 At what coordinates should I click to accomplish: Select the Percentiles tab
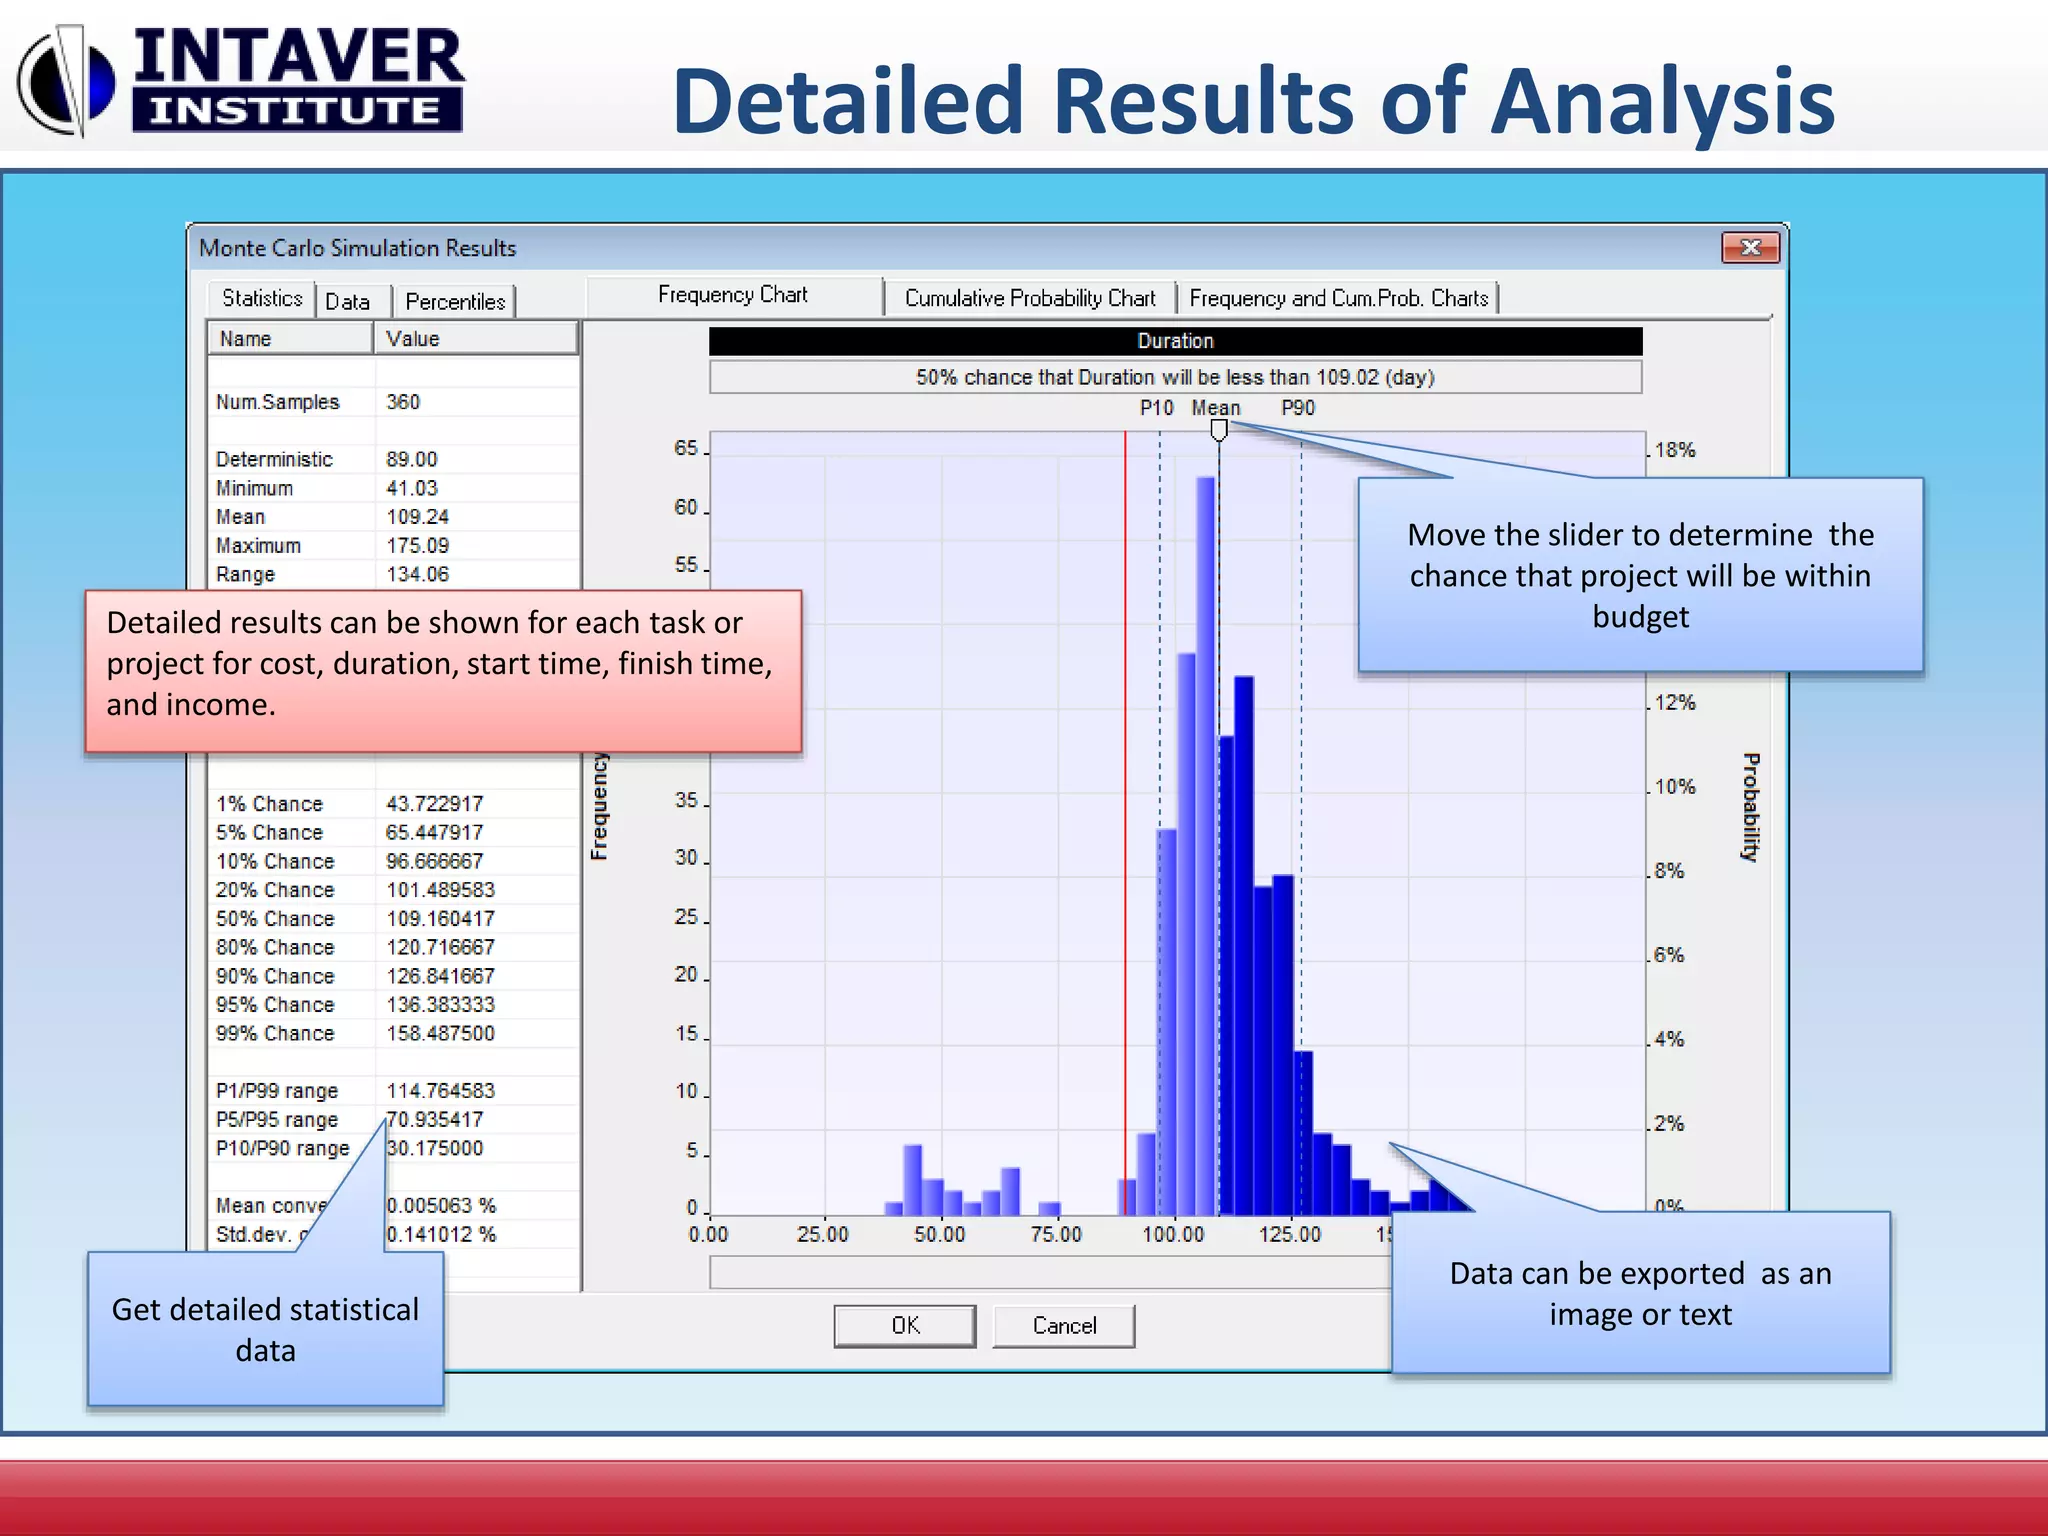(455, 302)
